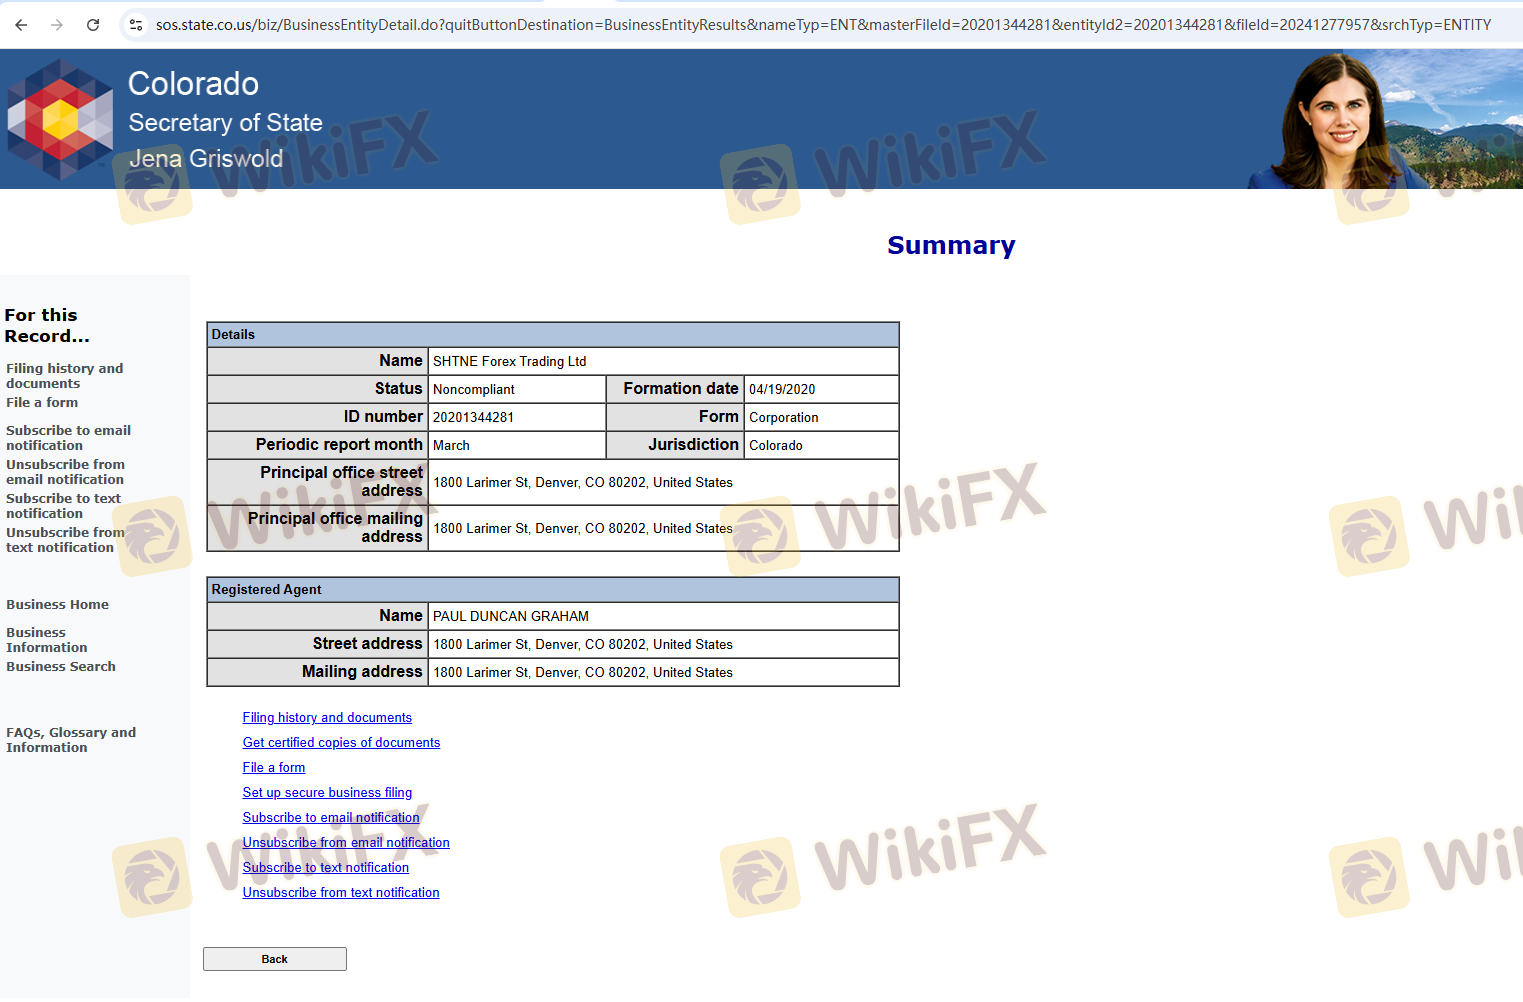Click the browser forward arrow
1523x1002 pixels.
(x=57, y=25)
